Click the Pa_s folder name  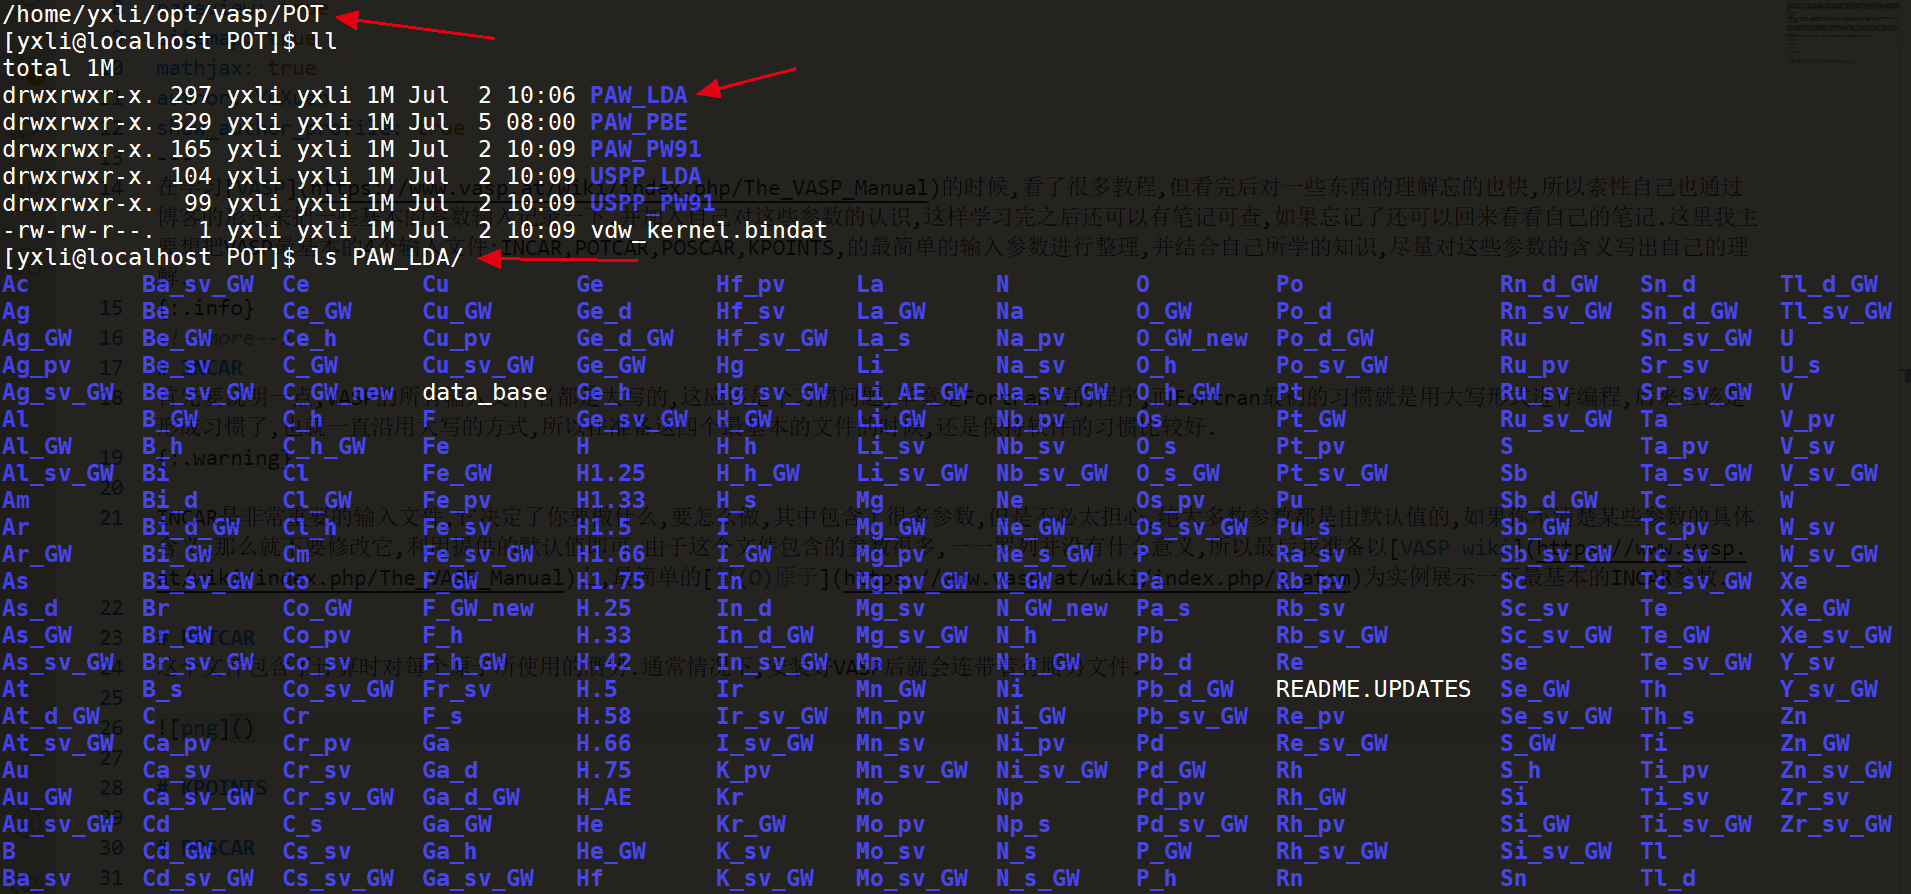click(1164, 608)
